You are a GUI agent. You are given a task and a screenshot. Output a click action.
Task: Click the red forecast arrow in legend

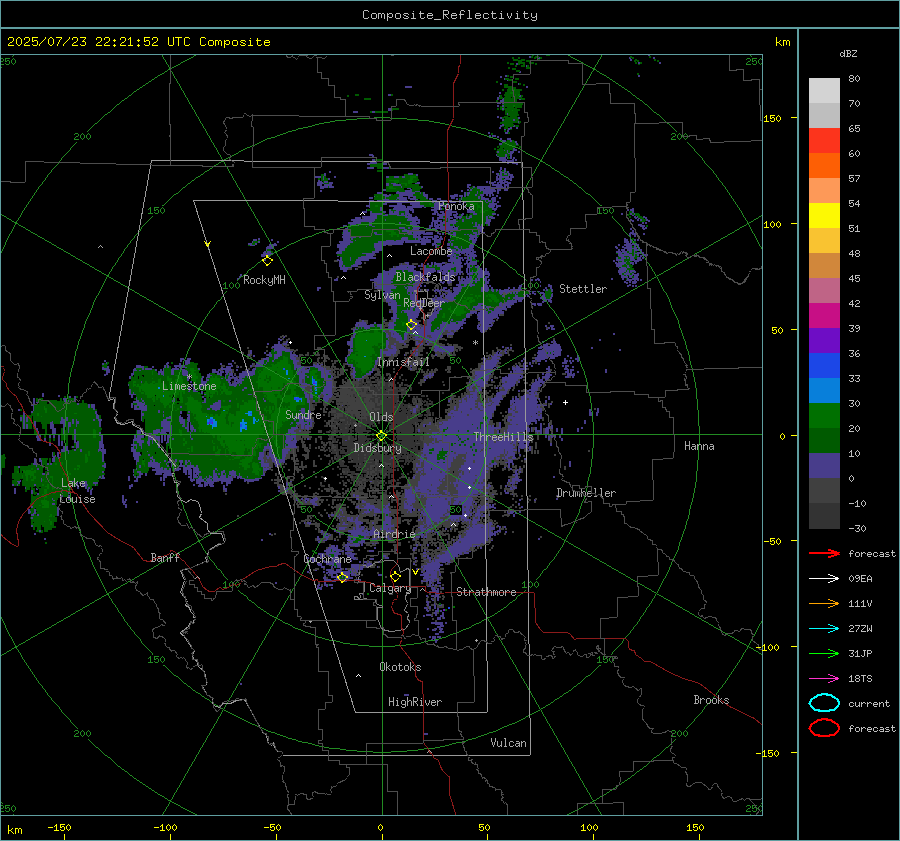click(824, 553)
